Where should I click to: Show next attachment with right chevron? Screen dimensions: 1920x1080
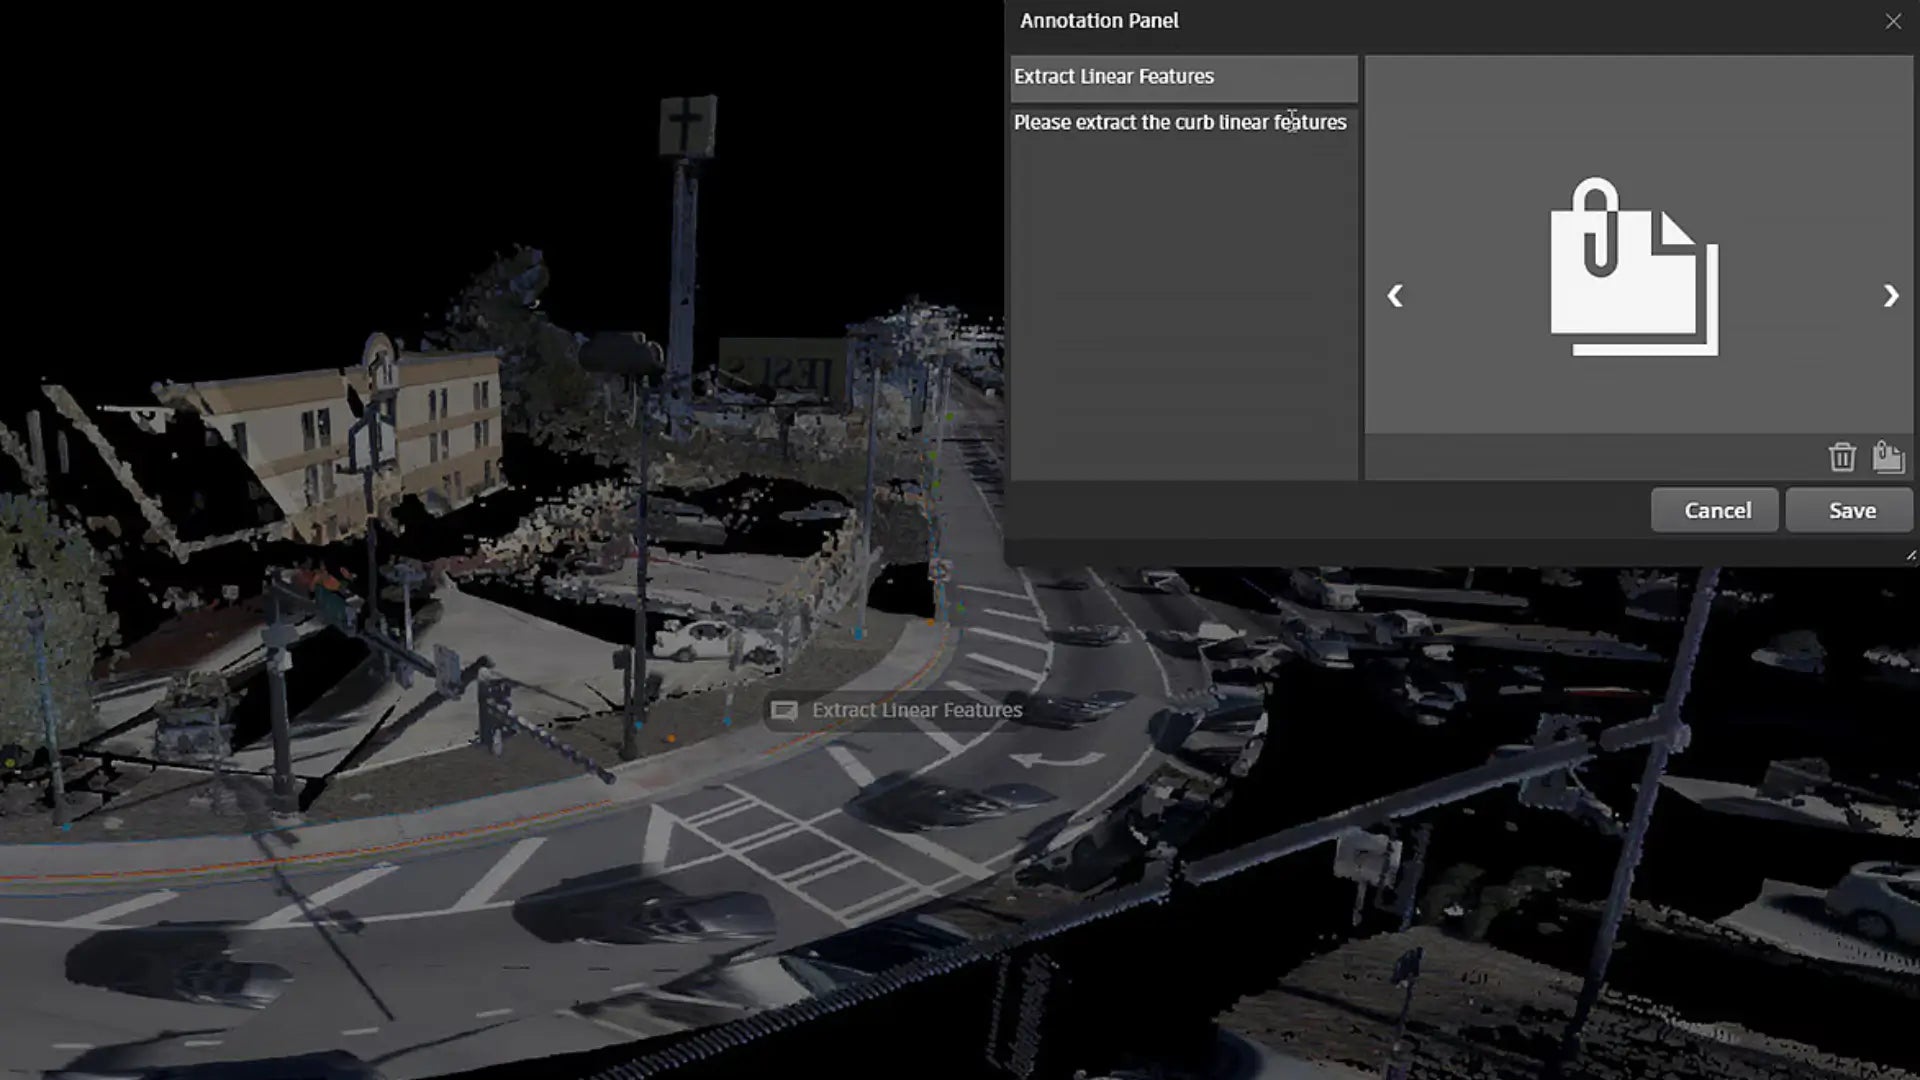(x=1890, y=296)
